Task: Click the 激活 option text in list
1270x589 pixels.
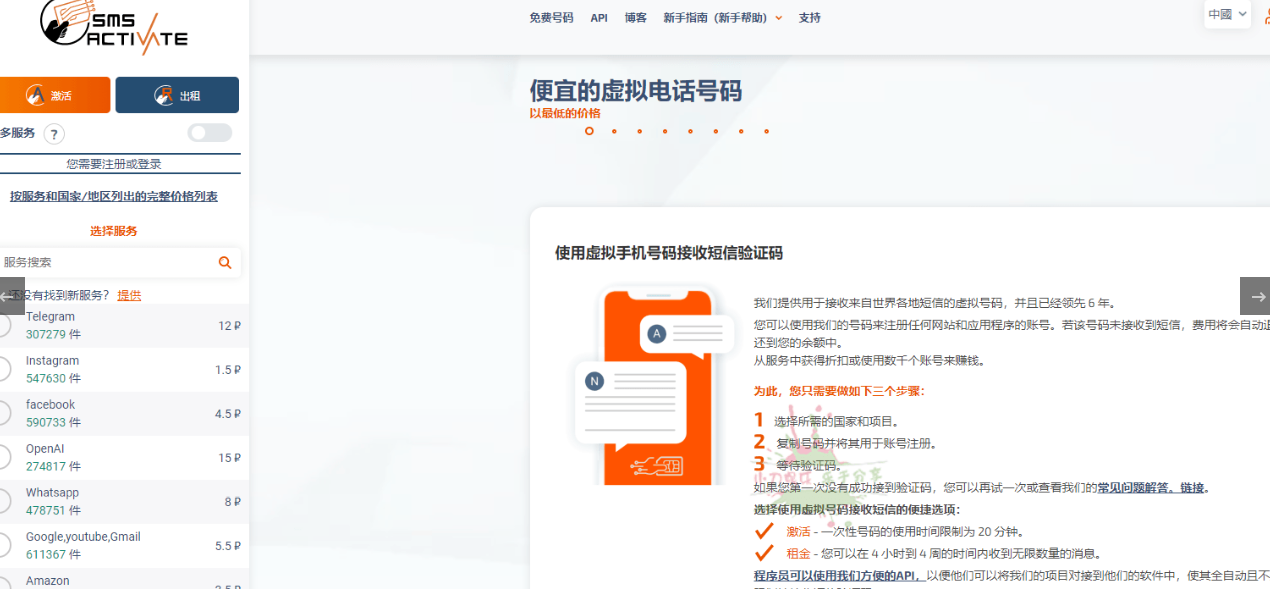Action: (798, 532)
